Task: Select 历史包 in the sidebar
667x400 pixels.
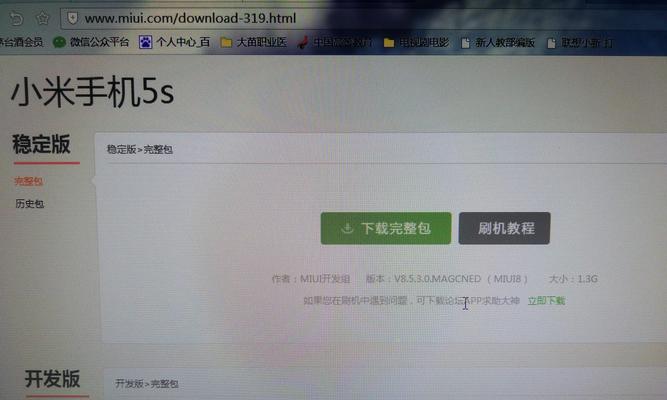Action: pyautogui.click(x=30, y=204)
